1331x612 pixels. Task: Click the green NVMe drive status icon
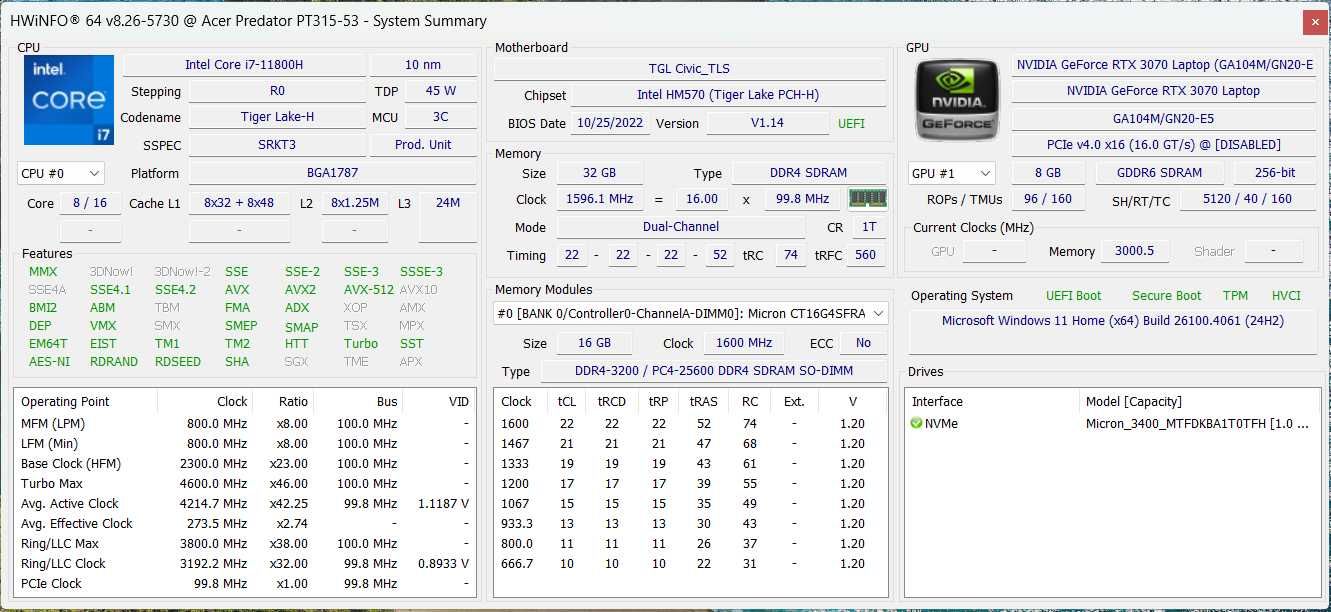click(916, 423)
